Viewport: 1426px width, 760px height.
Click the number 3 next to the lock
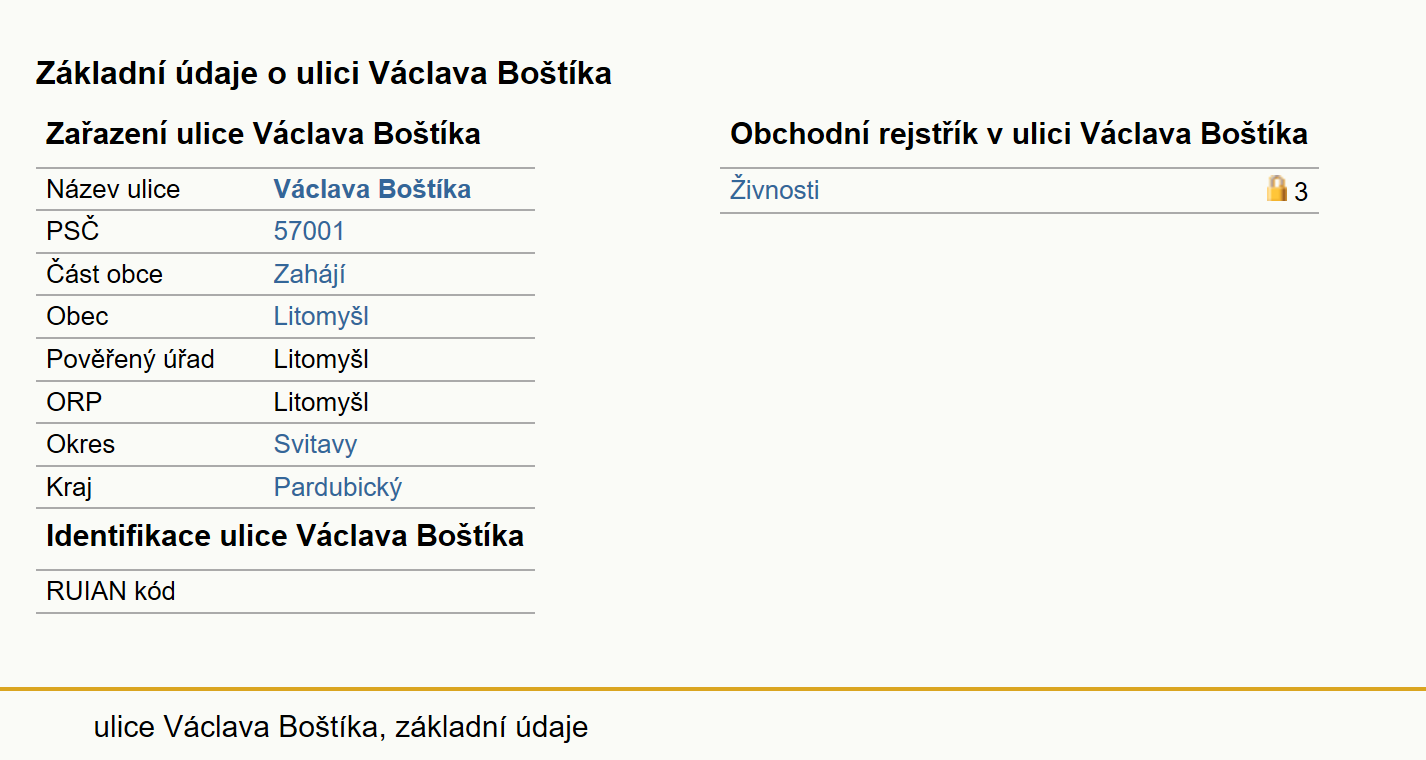(1301, 192)
